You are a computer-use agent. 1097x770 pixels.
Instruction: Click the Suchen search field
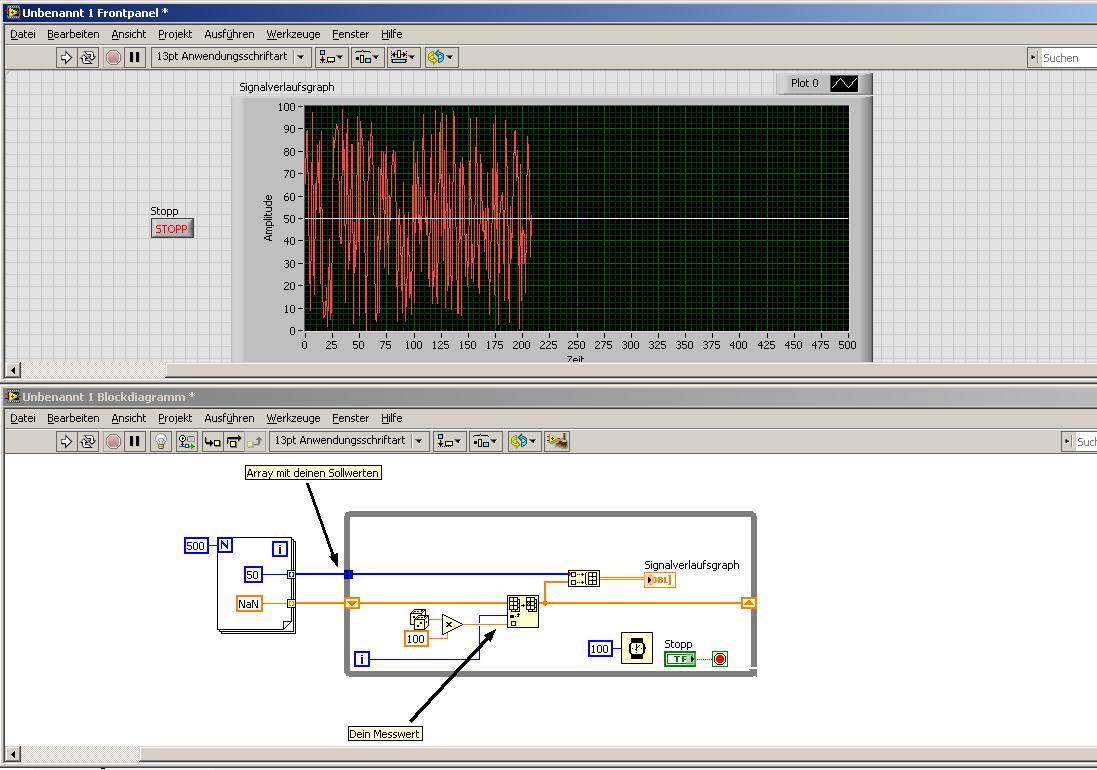point(1066,58)
